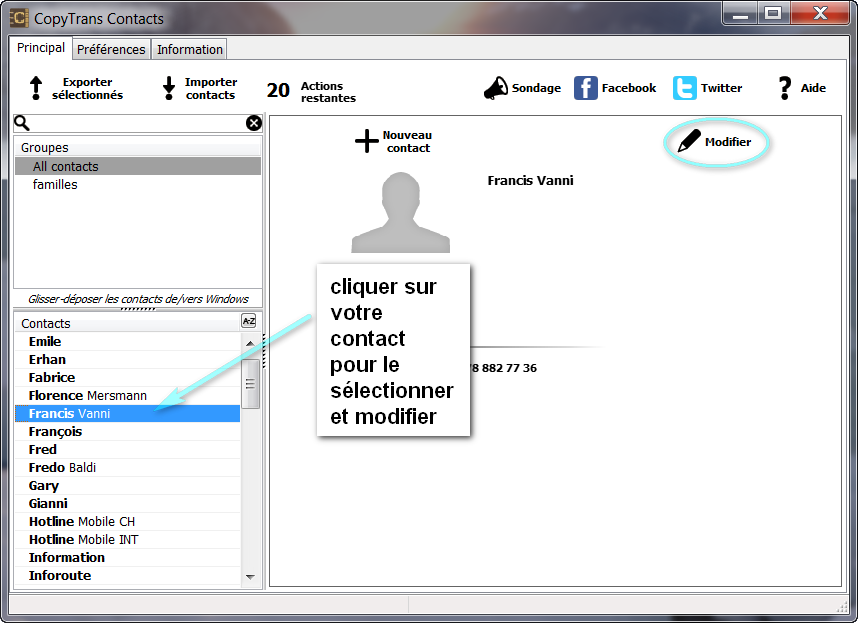Click the Import contacts down-arrow icon
Image resolution: width=858 pixels, height=623 pixels.
[x=169, y=88]
